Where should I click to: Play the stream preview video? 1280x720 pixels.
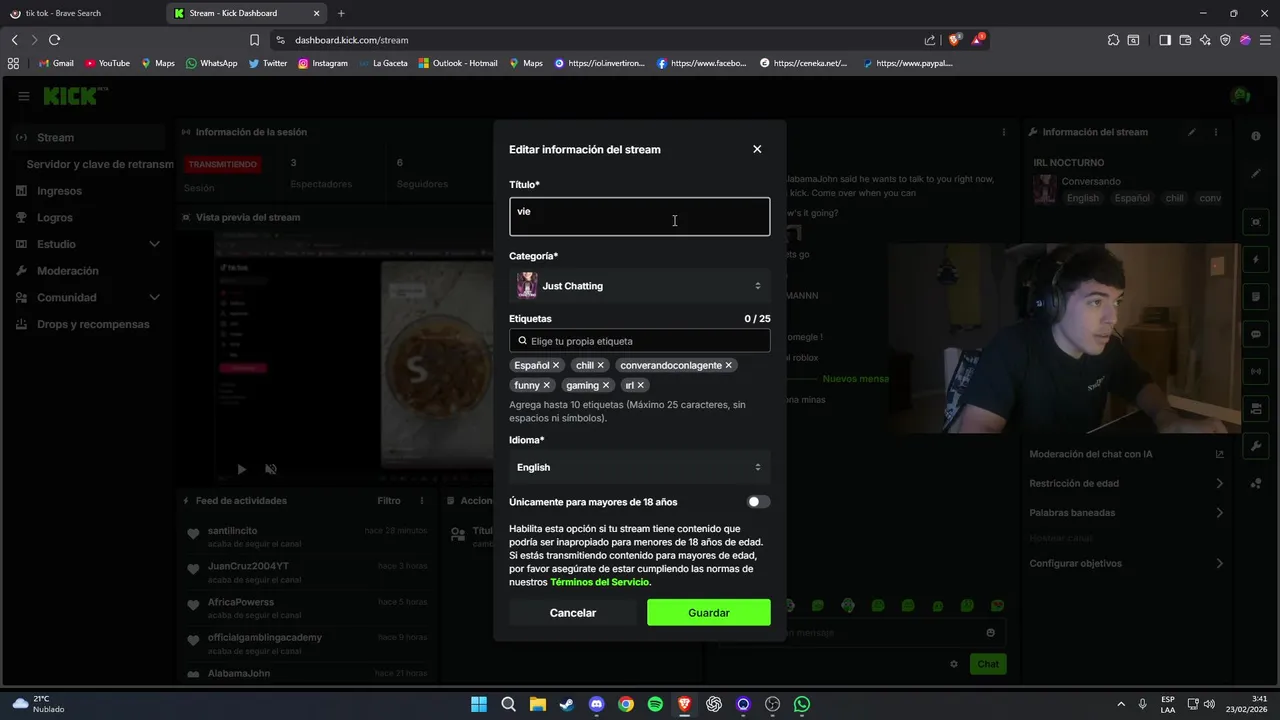pos(241,469)
